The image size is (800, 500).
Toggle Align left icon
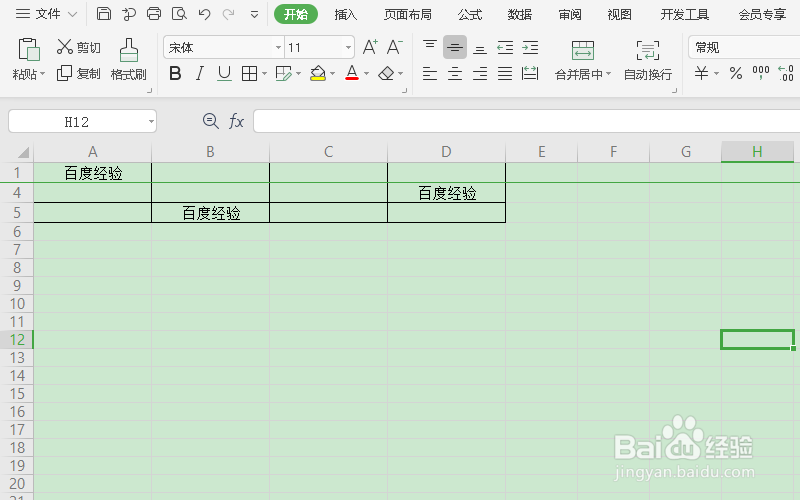point(430,74)
